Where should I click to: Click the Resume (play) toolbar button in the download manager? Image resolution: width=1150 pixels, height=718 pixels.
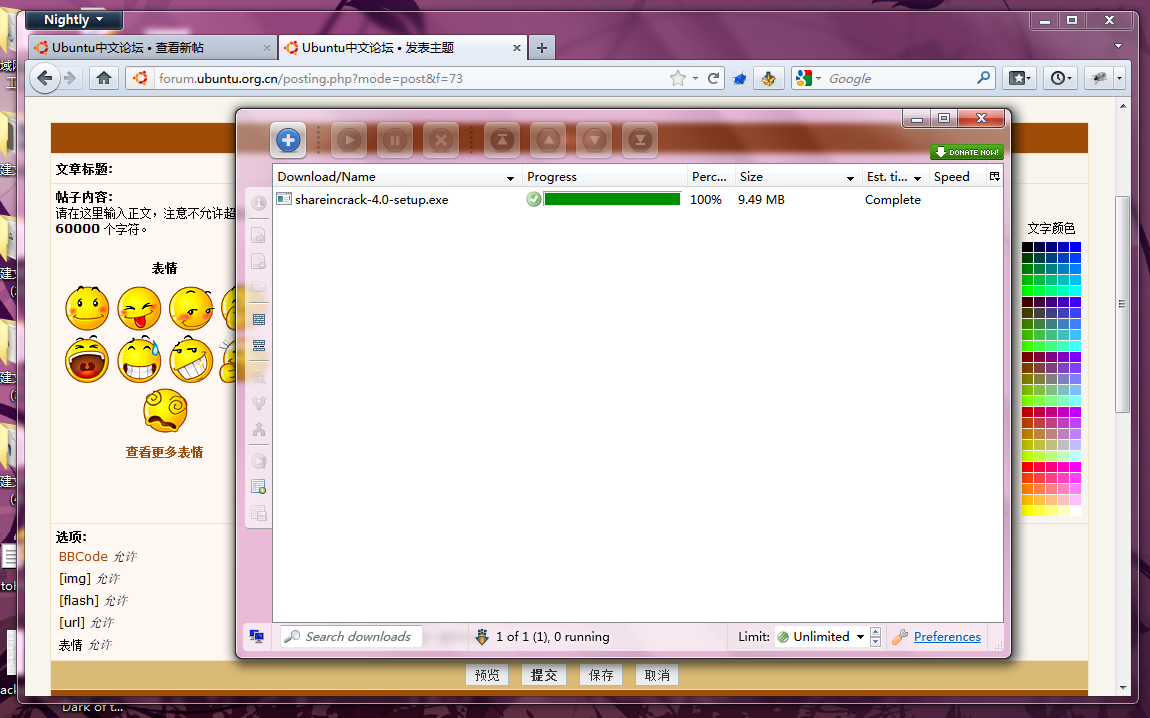click(349, 140)
